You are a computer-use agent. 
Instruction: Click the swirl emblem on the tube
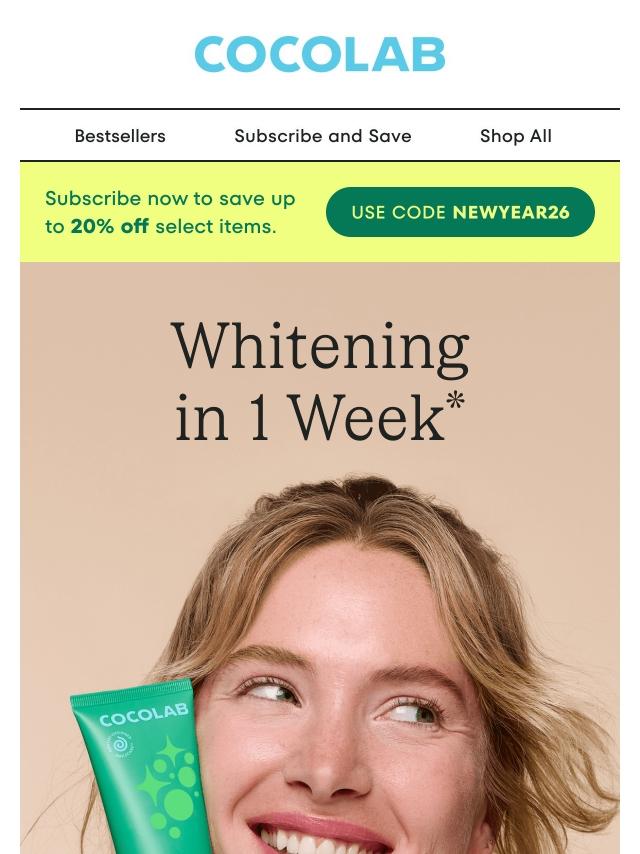click(x=121, y=744)
